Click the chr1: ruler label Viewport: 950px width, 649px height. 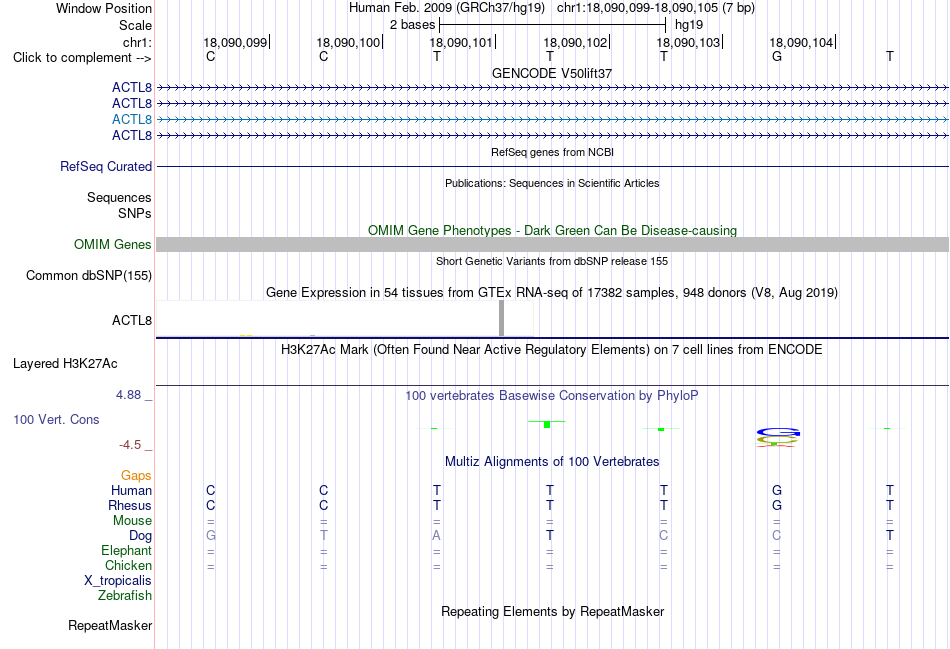click(137, 42)
